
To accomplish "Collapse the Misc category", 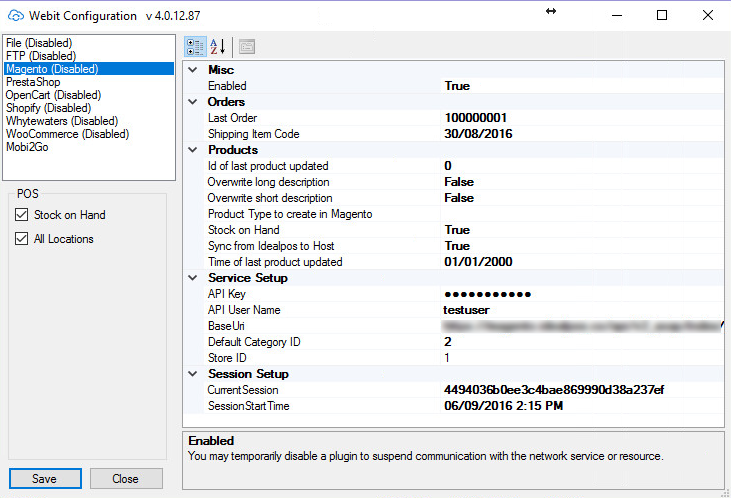I will pos(193,70).
